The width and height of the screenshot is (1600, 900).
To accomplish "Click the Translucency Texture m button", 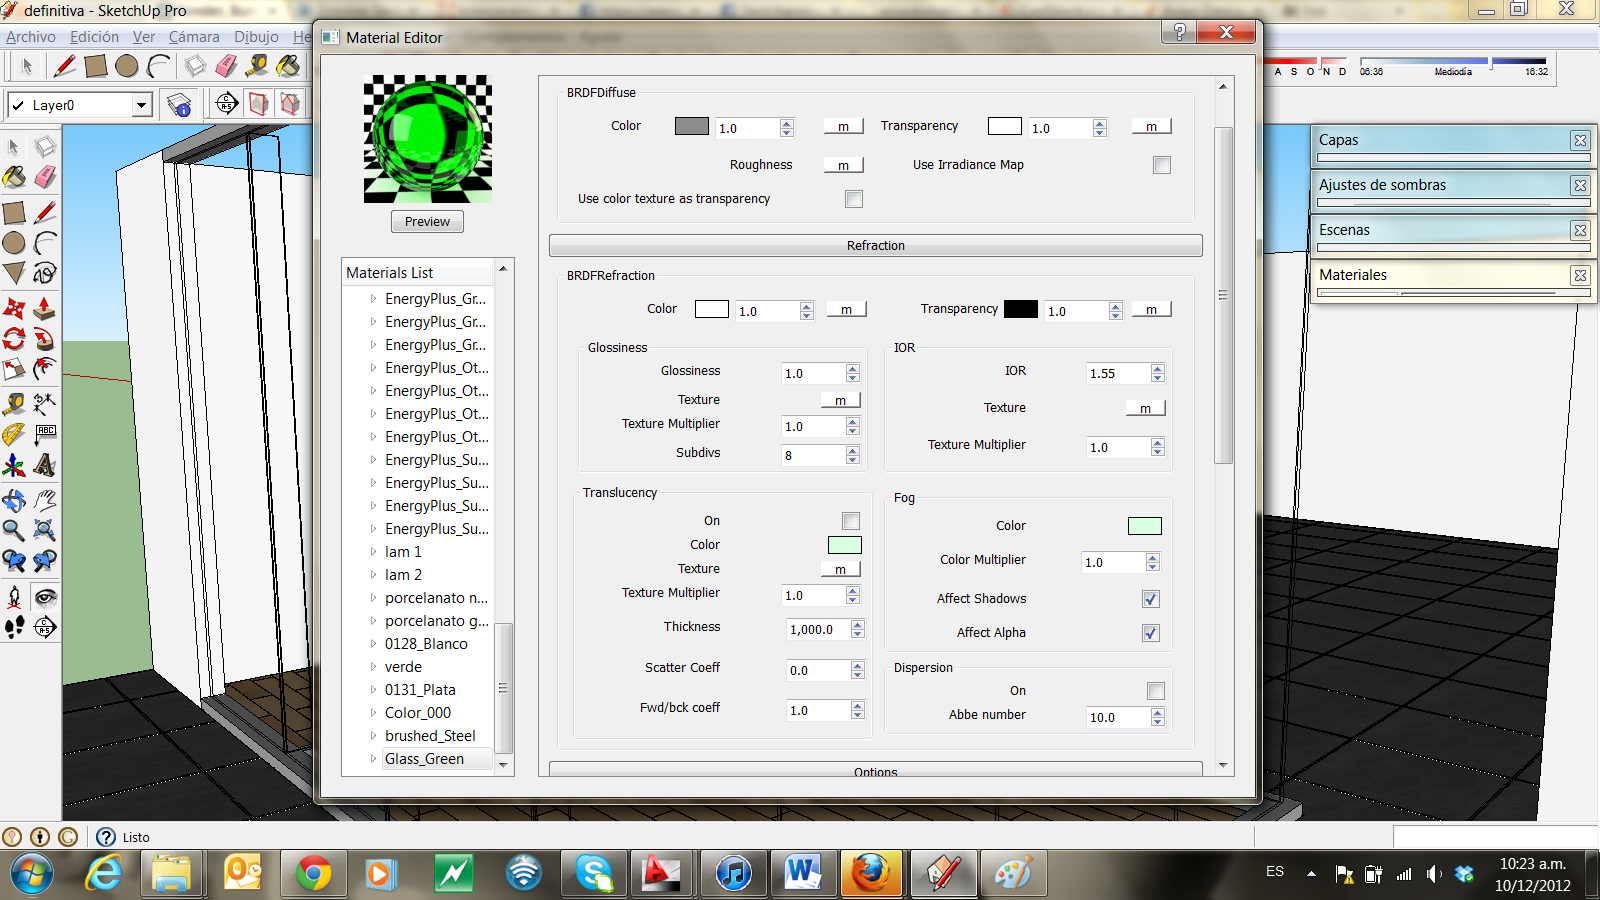I will click(840, 569).
